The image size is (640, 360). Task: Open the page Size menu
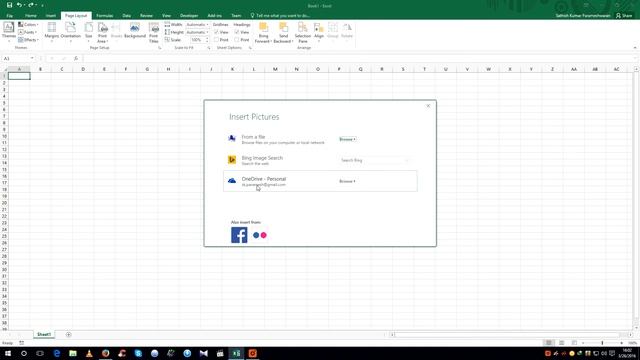click(89, 31)
